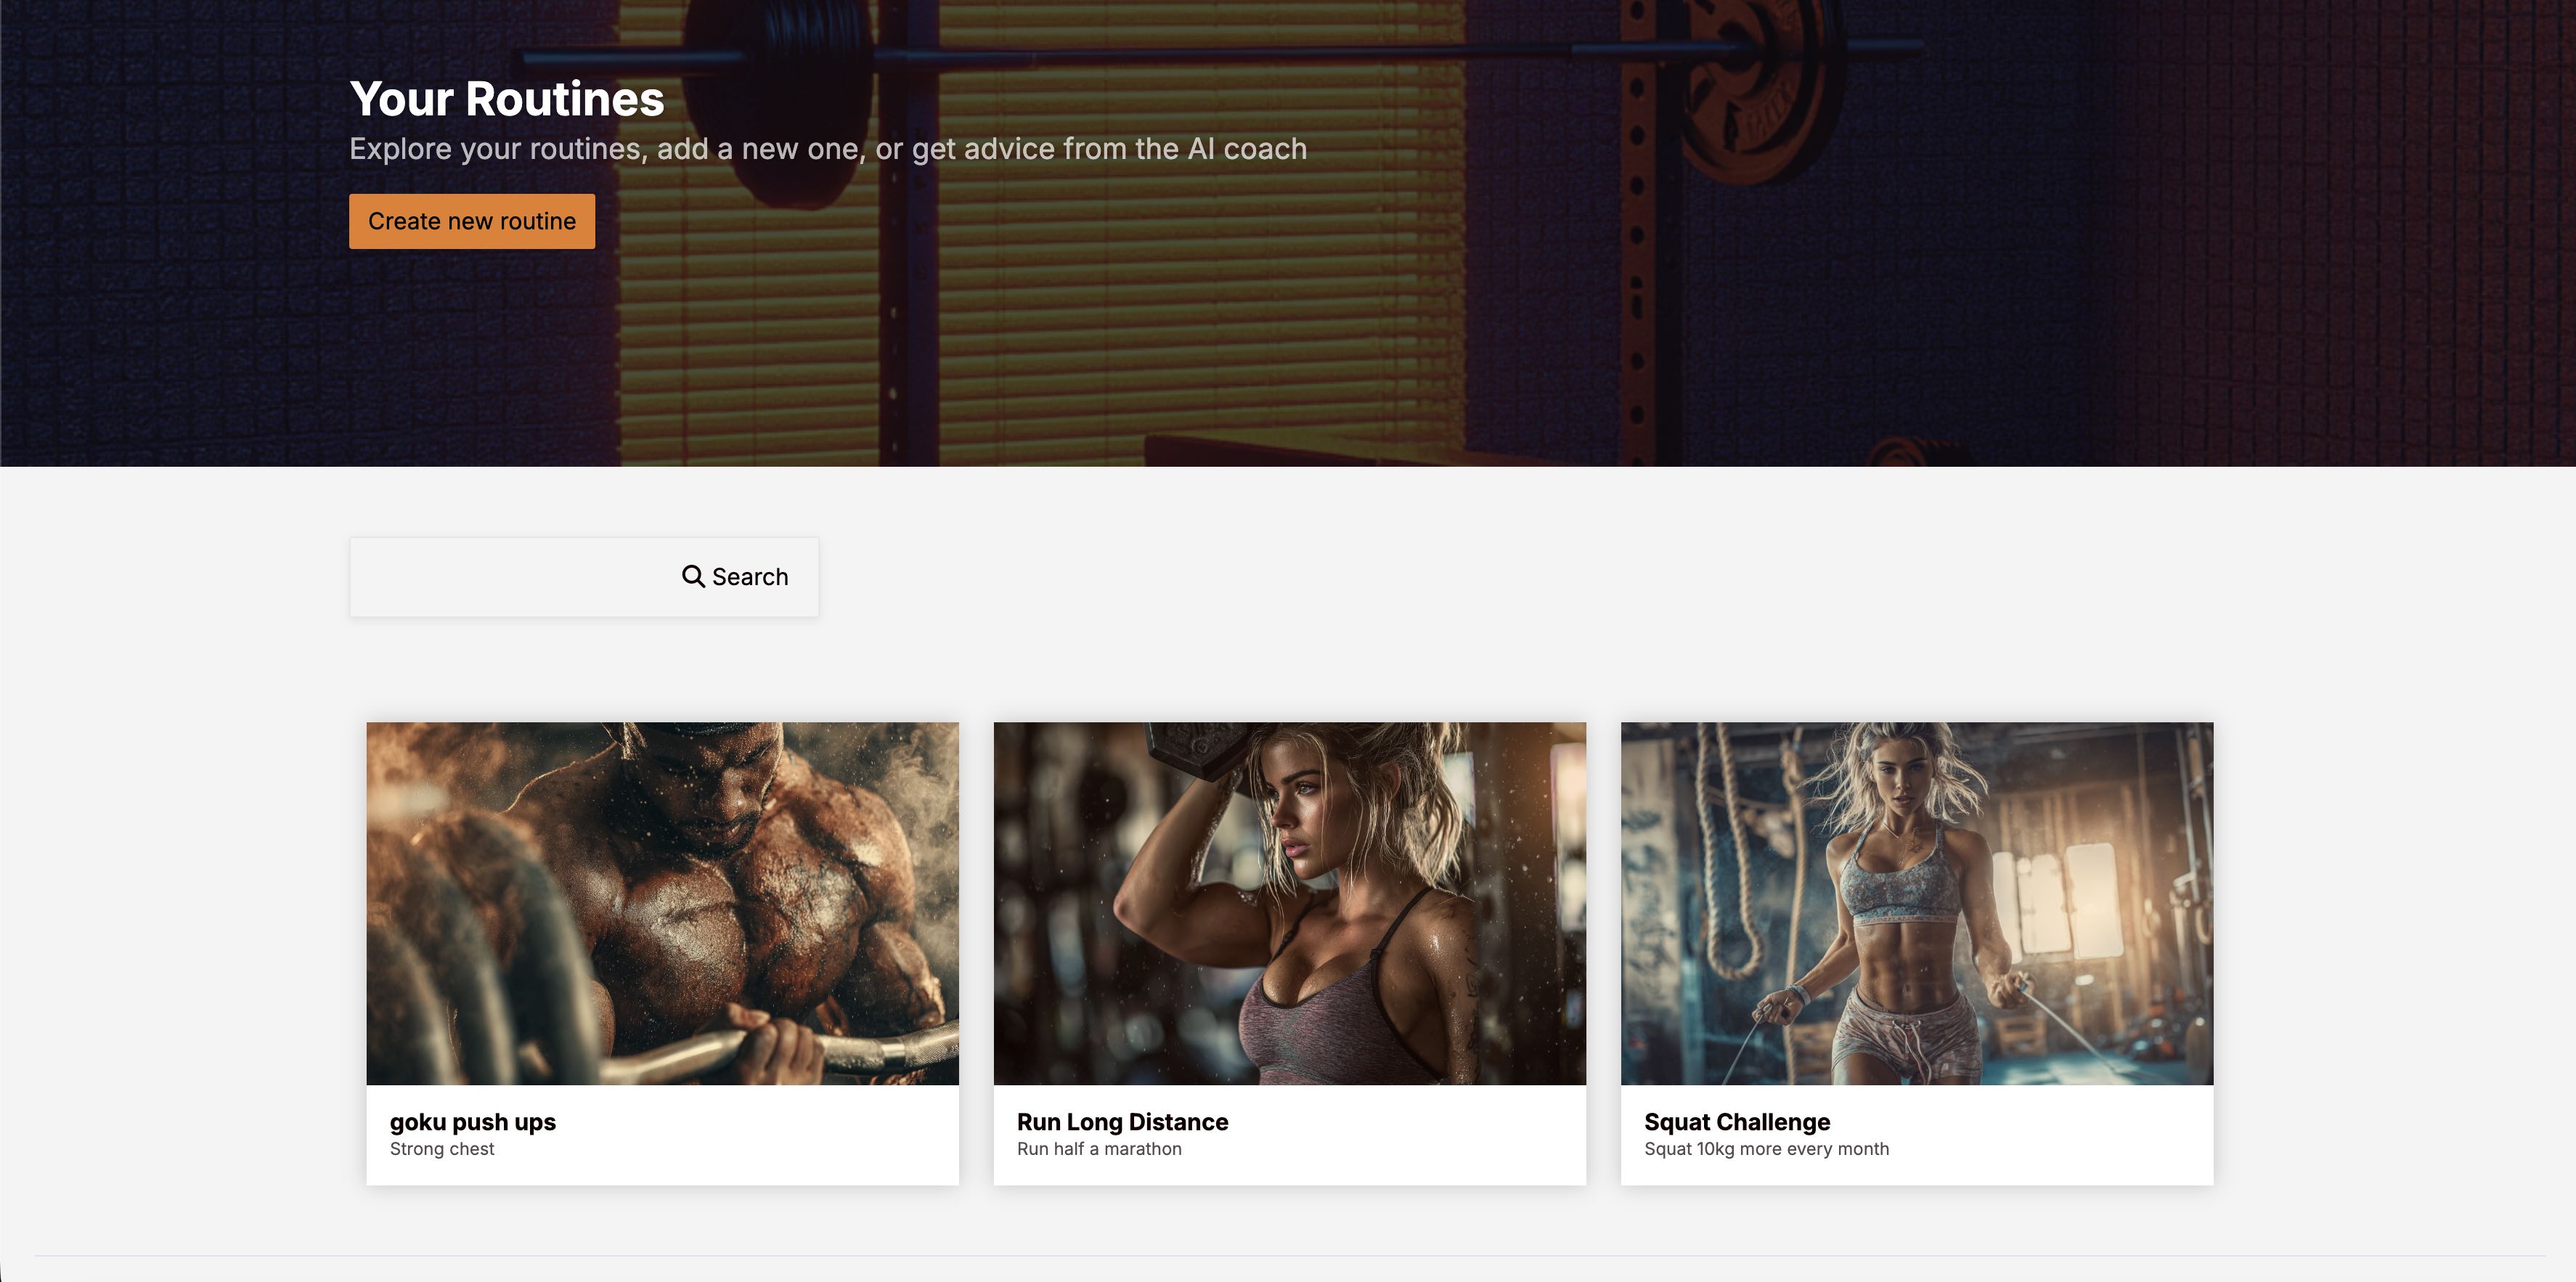The width and height of the screenshot is (2576, 1282).
Task: Open the Run Long Distance card image
Action: [1289, 903]
